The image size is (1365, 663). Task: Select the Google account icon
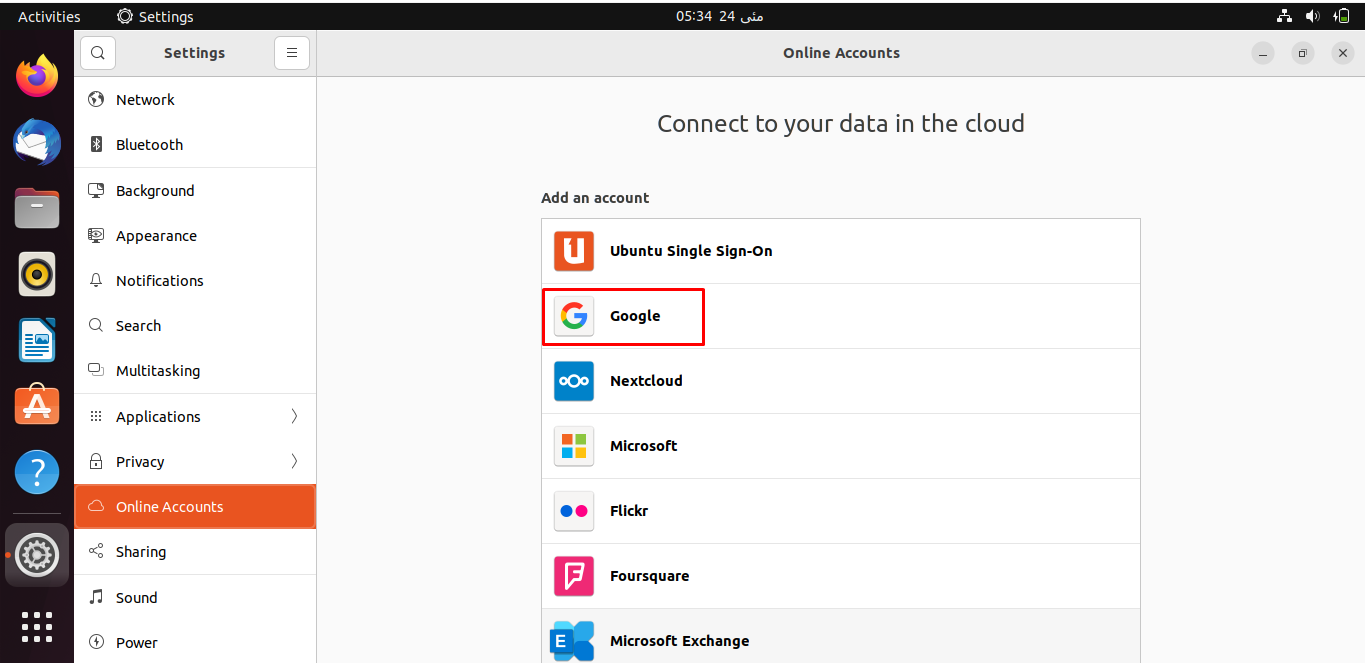pyautogui.click(x=574, y=316)
